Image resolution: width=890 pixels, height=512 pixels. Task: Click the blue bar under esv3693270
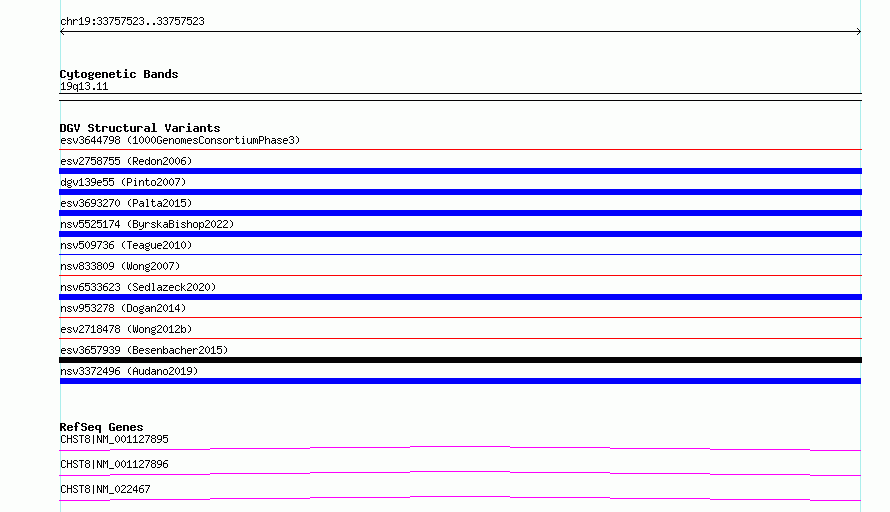tap(460, 213)
